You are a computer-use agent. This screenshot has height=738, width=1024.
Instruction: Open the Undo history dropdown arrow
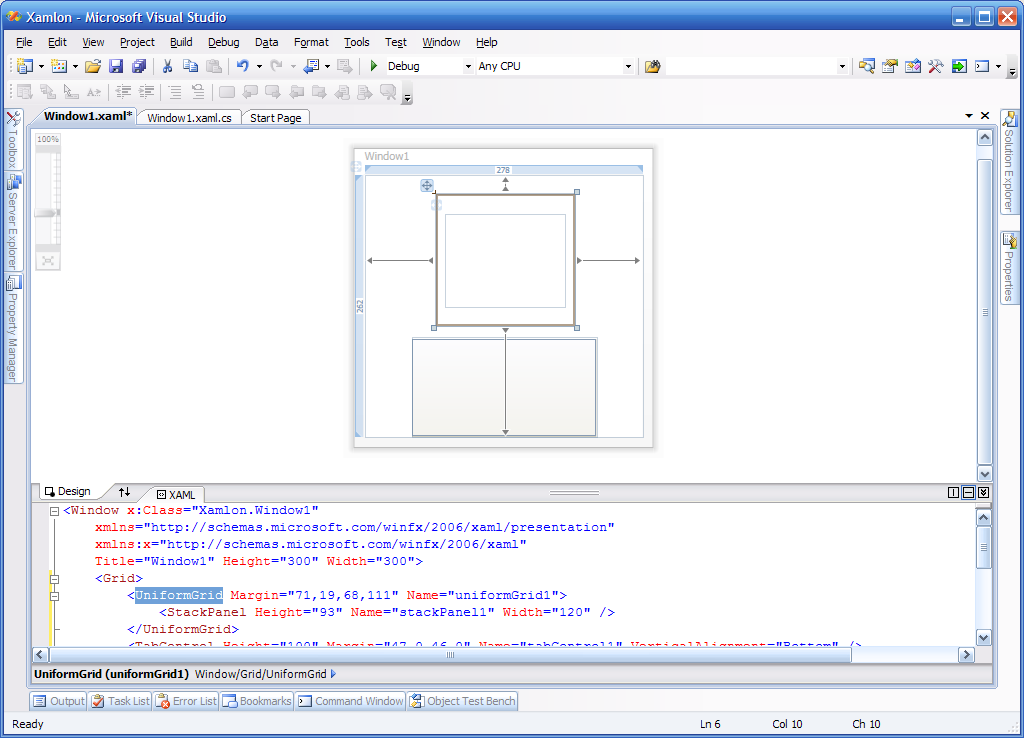tap(259, 66)
